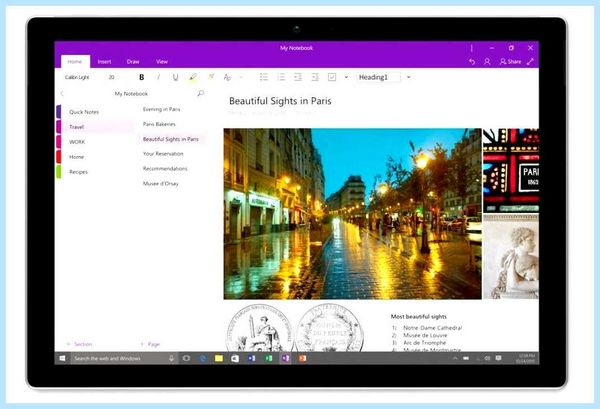Add a to-do checkbox tag
The image size is (600, 409).
pyautogui.click(x=332, y=77)
